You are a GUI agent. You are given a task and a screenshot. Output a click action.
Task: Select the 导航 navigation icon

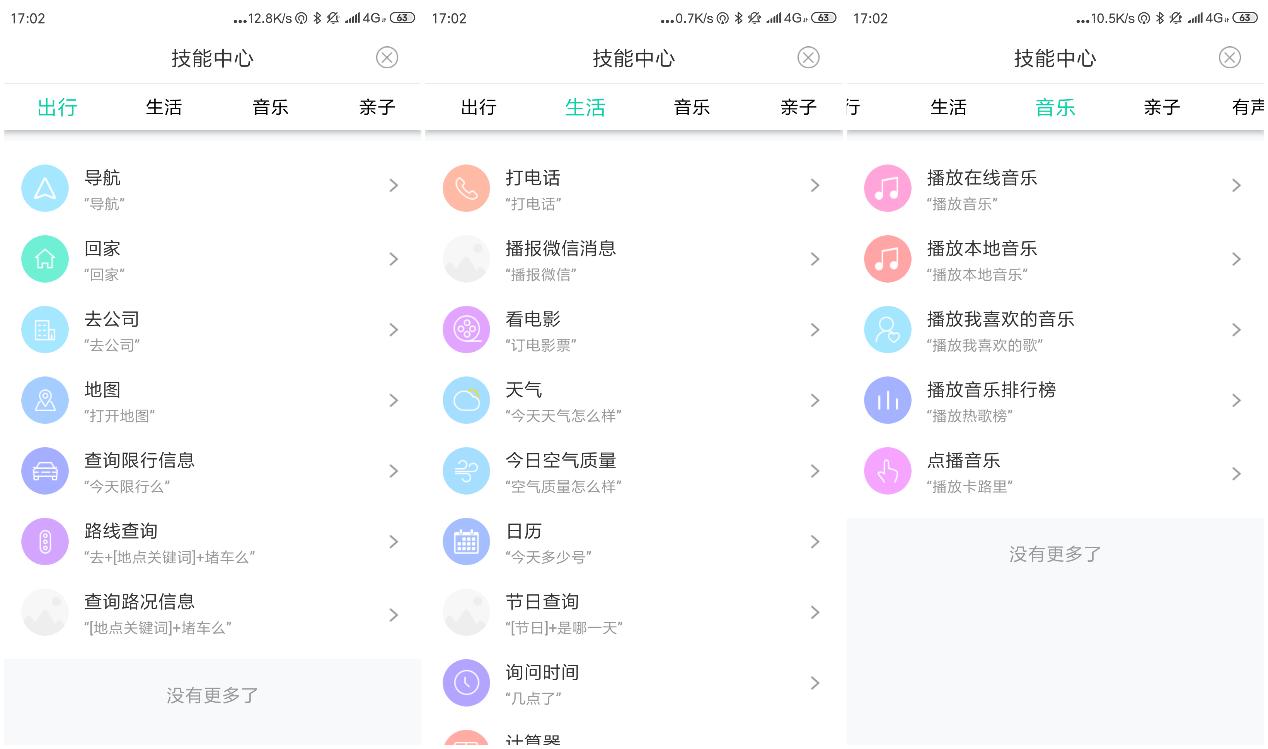[45, 188]
